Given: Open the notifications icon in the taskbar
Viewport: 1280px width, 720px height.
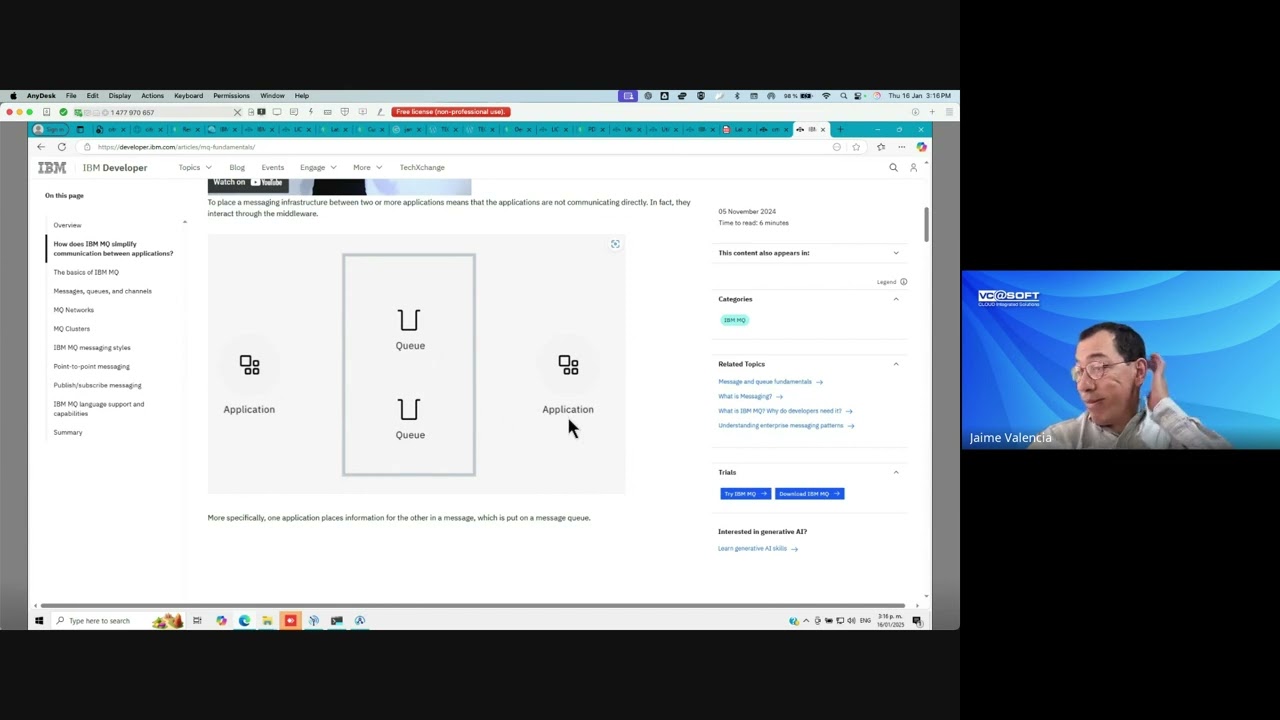Looking at the screenshot, I should tap(916, 621).
